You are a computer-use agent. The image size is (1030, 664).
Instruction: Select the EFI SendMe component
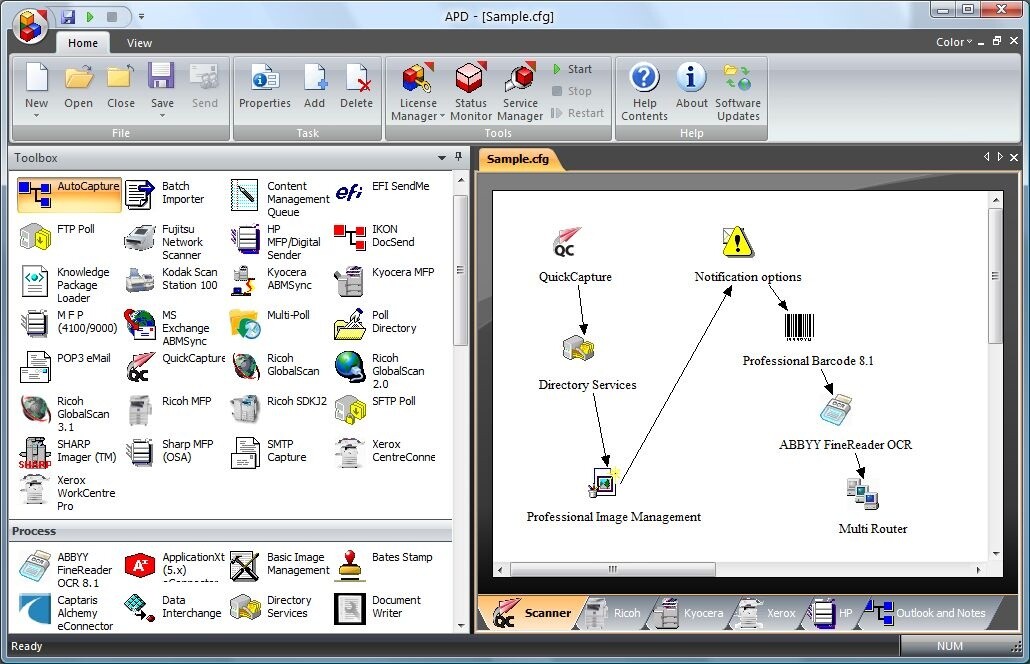tap(382, 191)
